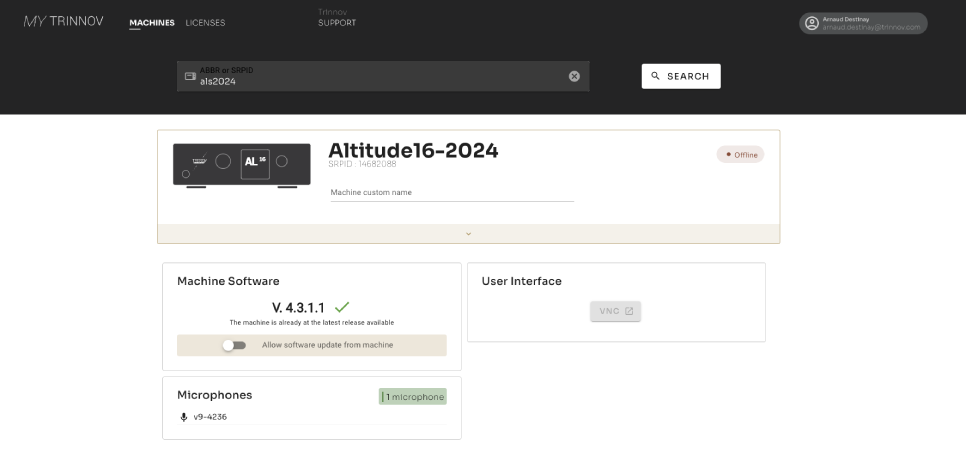Open the LICENSES tab
This screenshot has height=450, width=966.
coord(205,23)
